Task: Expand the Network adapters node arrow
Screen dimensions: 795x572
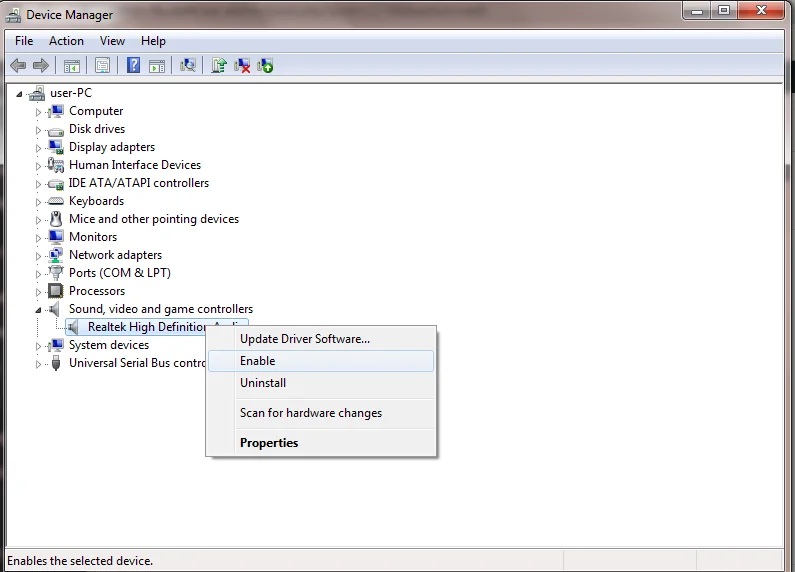Action: (38, 256)
